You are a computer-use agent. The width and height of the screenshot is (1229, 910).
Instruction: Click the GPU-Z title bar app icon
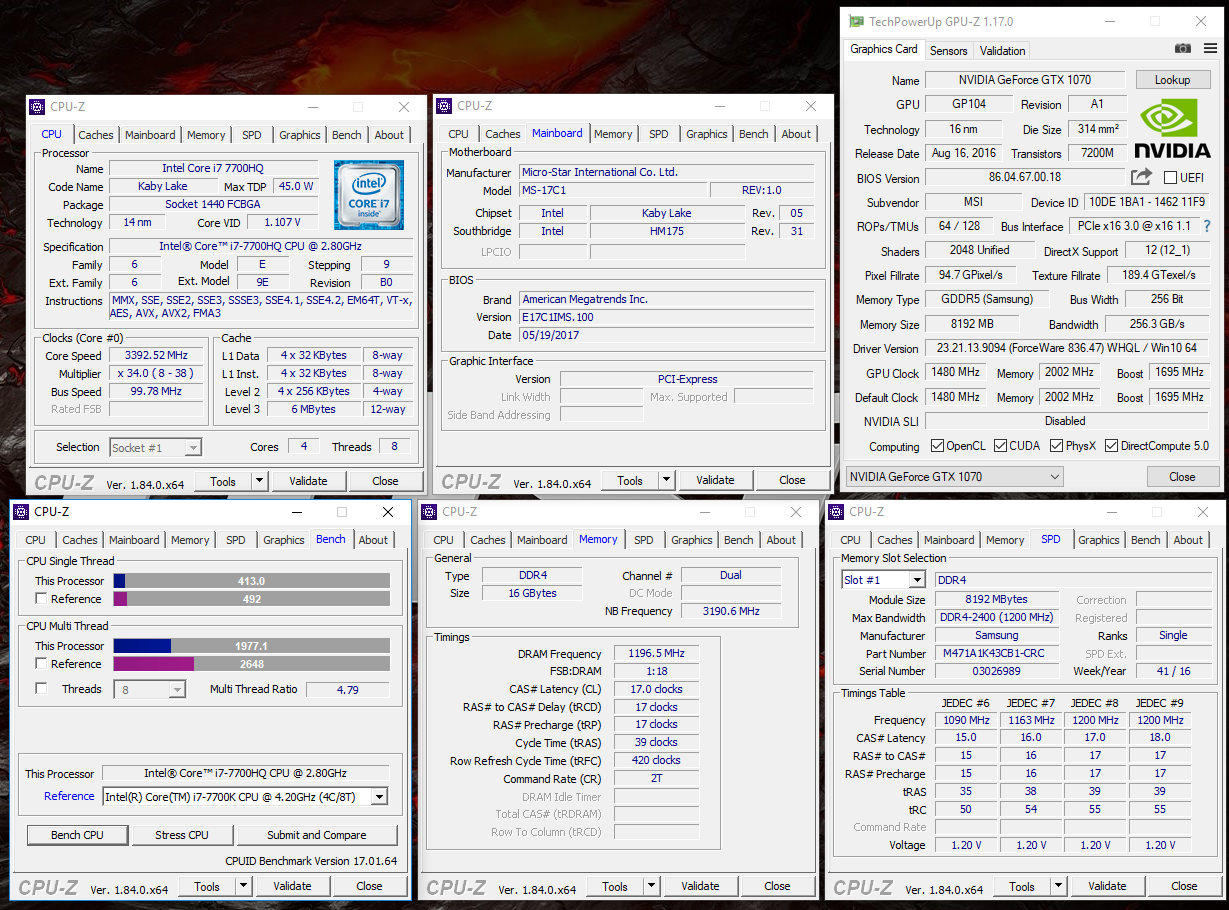coord(855,21)
